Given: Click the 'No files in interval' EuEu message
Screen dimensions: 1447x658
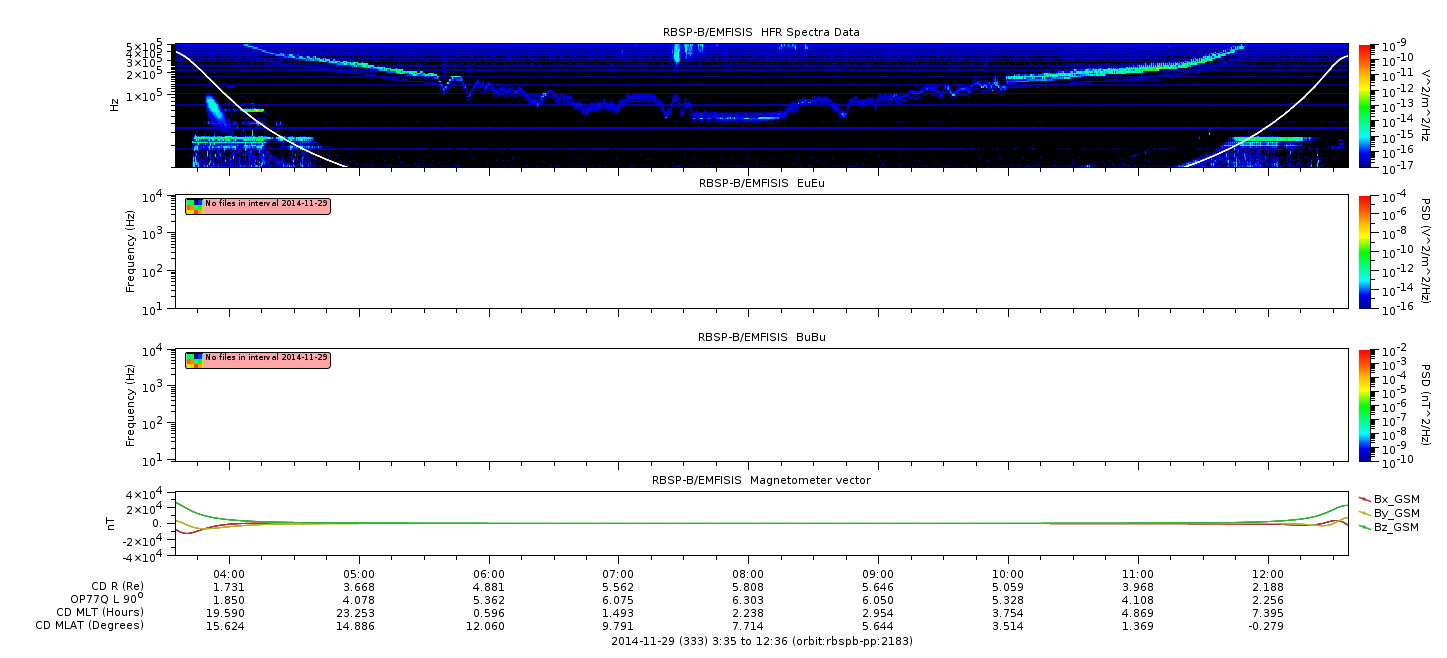Looking at the screenshot, I should coord(266,204).
